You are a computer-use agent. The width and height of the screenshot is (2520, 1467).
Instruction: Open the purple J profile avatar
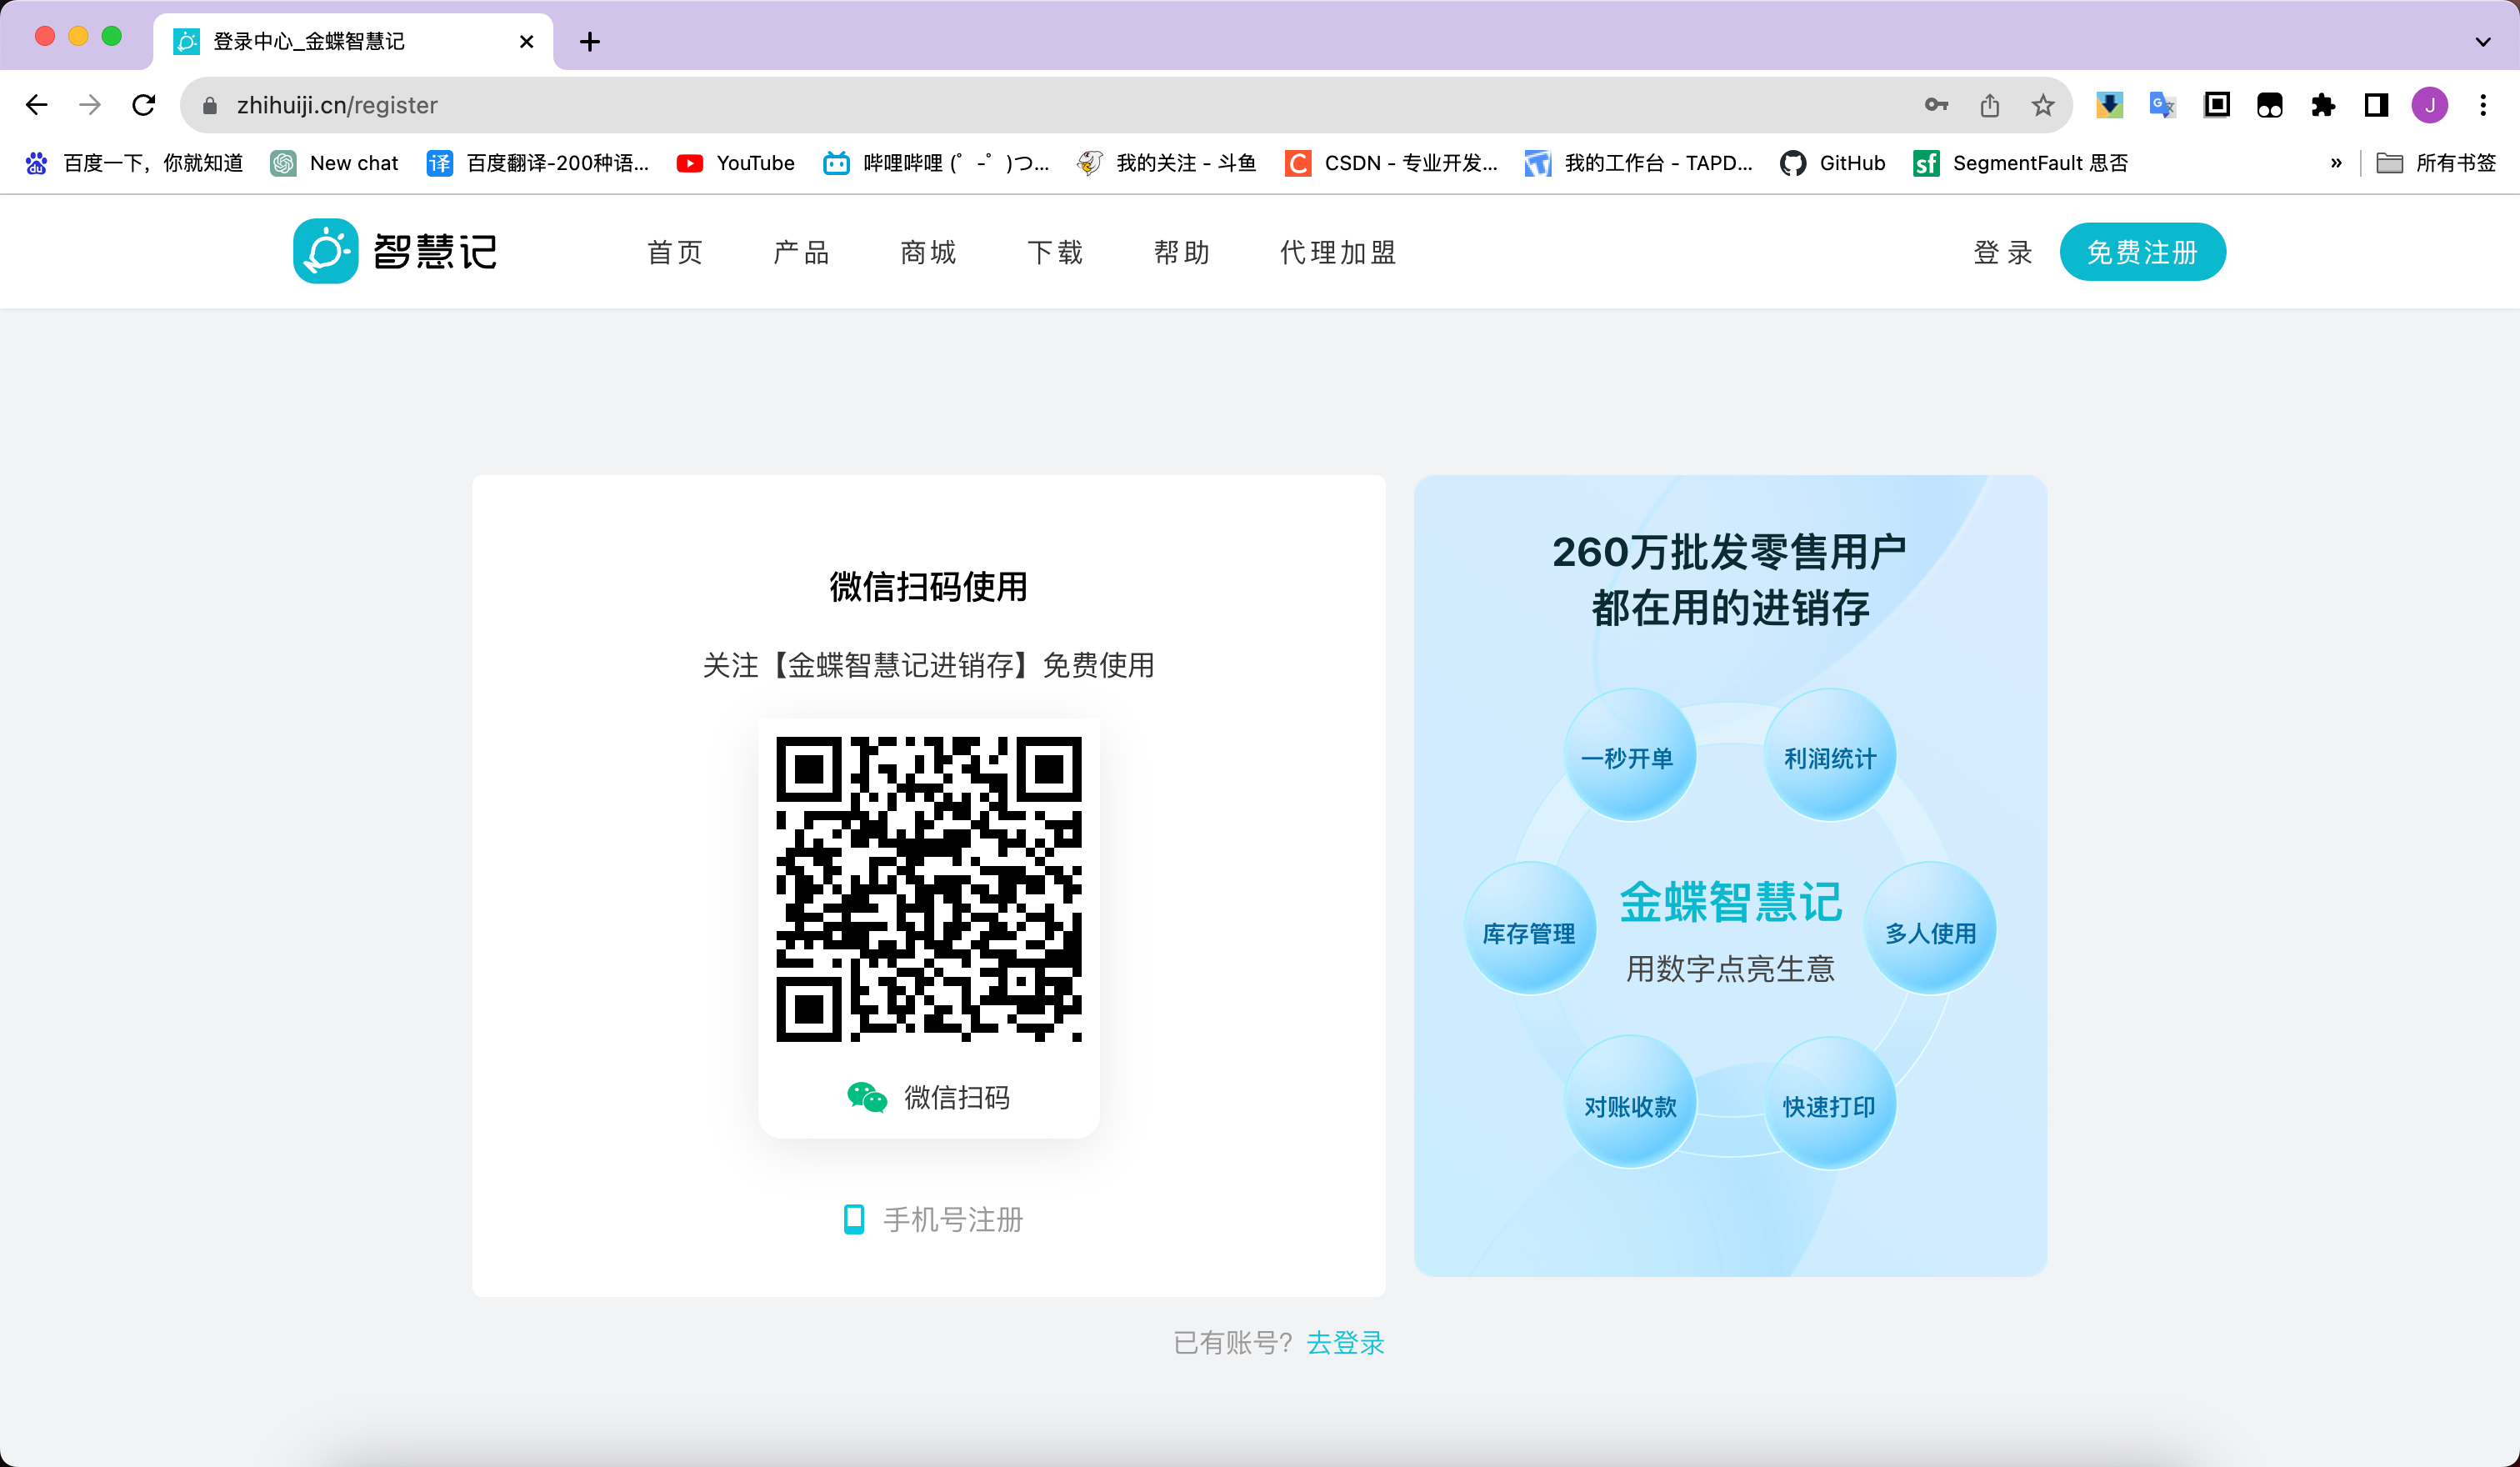pyautogui.click(x=2429, y=105)
